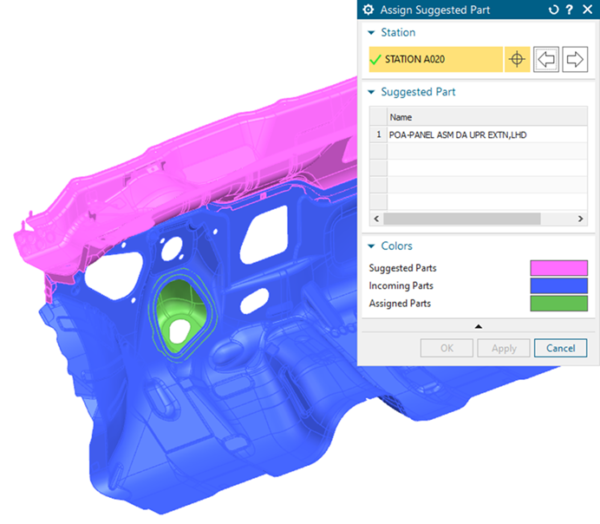Collapse the Station section

click(x=371, y=32)
